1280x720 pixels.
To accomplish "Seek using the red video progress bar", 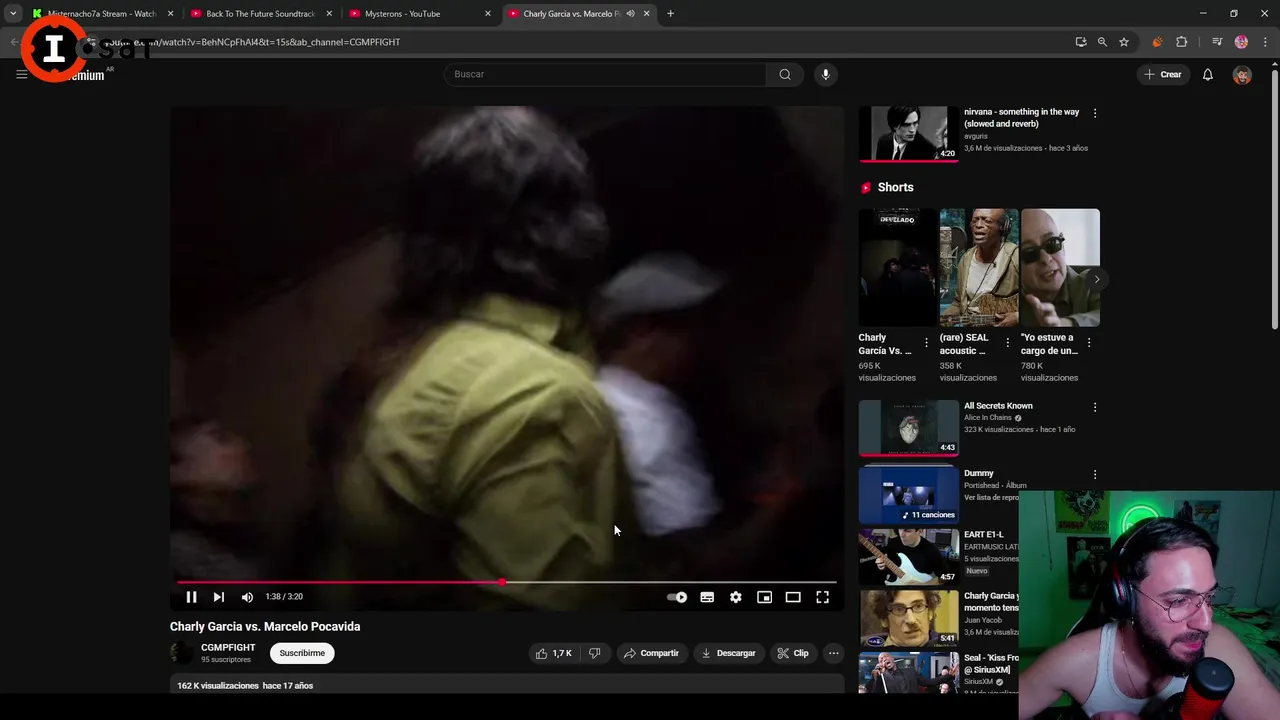I will (506, 582).
